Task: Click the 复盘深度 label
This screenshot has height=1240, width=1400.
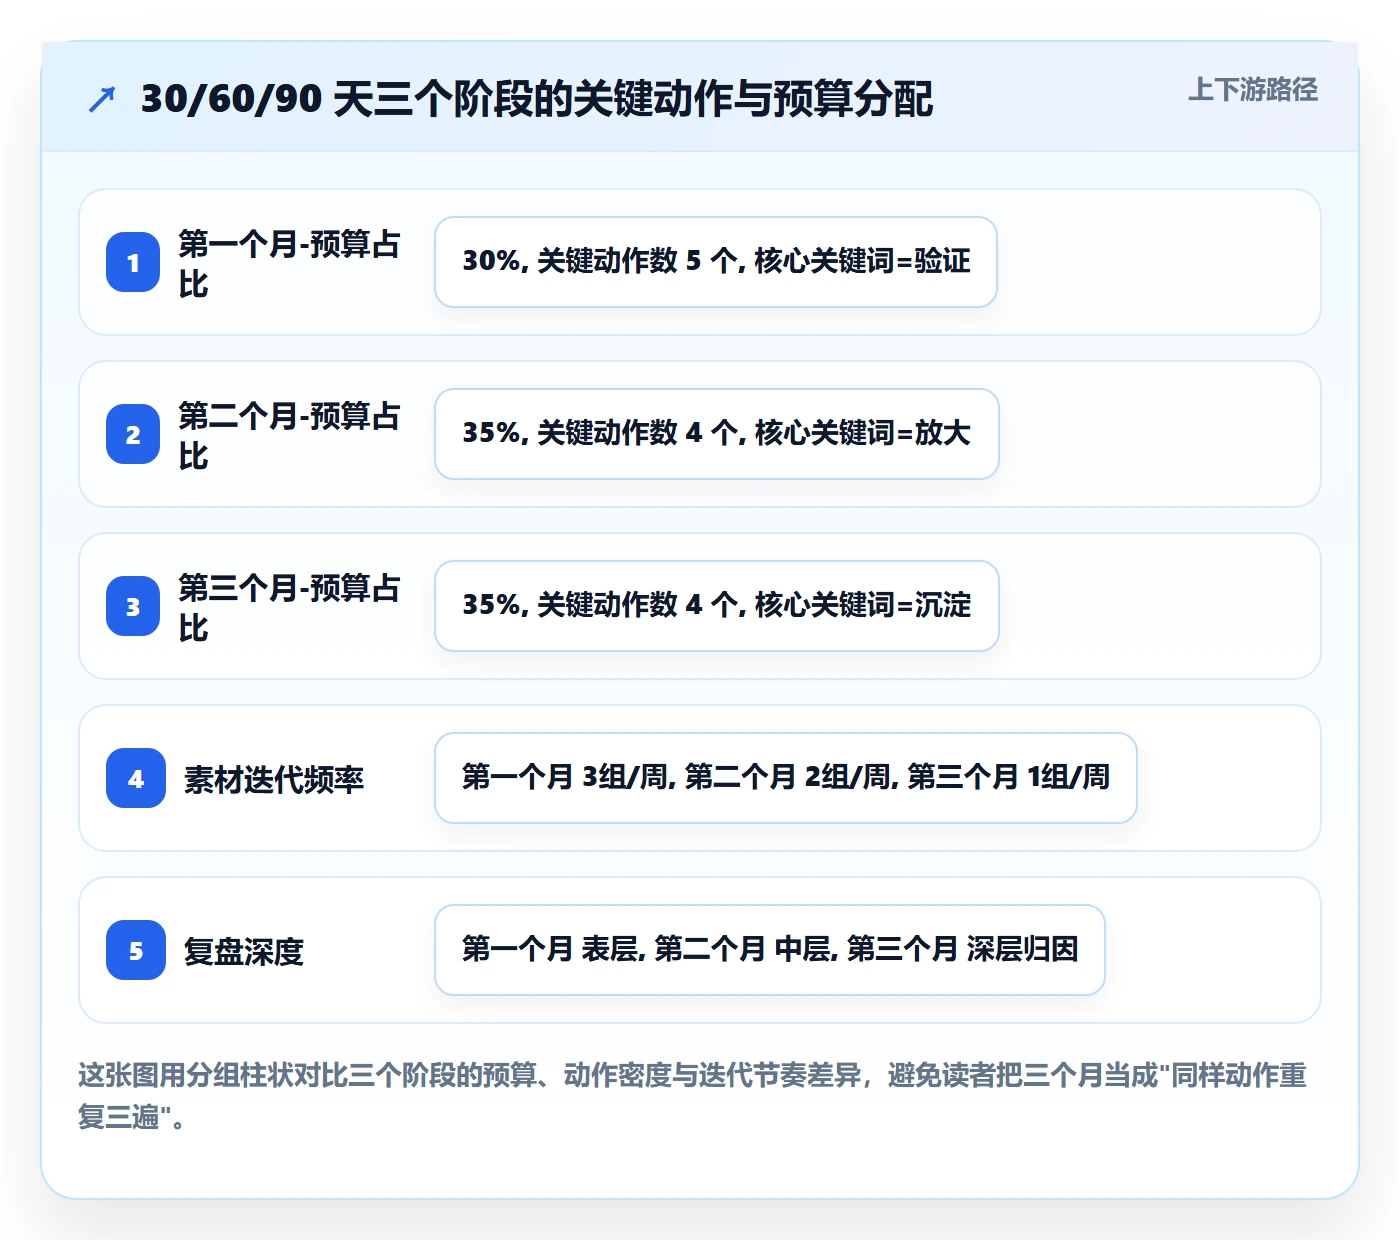Action: coord(244,951)
